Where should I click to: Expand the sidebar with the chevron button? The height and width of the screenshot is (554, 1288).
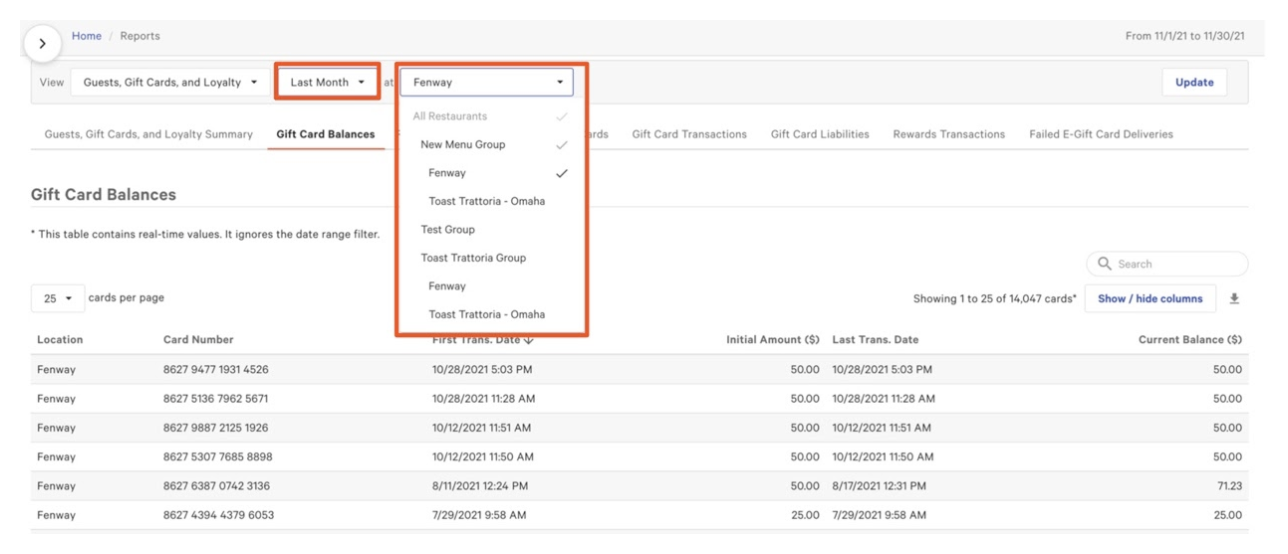coord(42,44)
